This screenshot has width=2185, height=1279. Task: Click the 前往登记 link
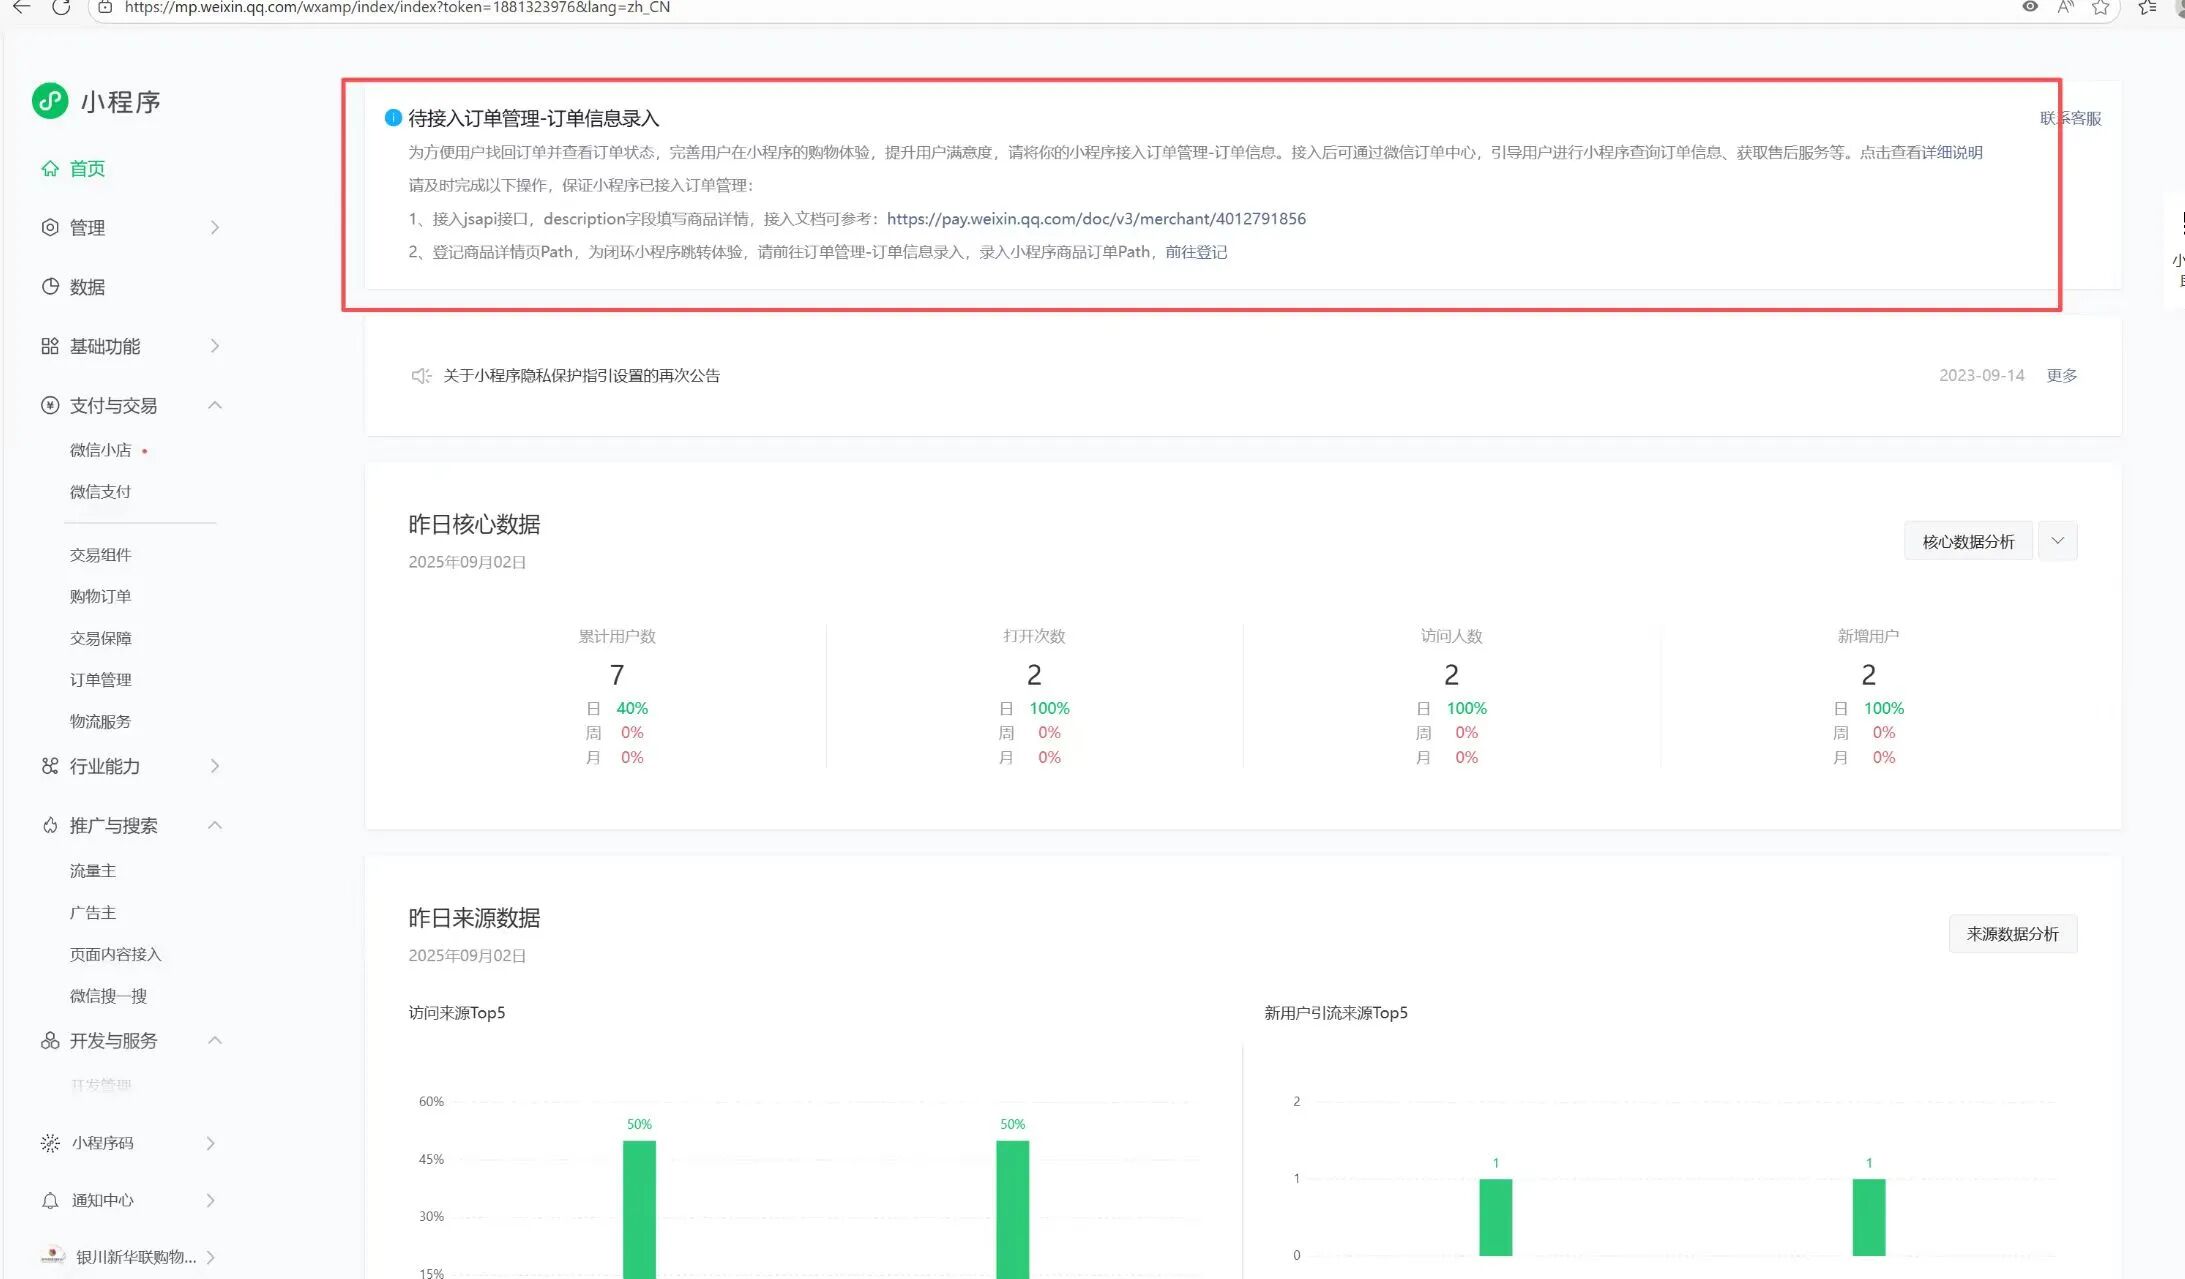click(1196, 252)
